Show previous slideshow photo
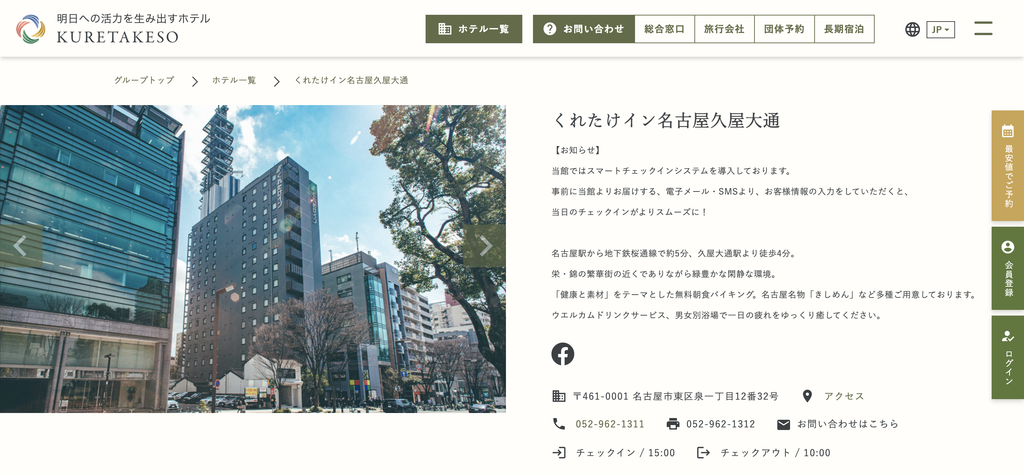Image resolution: width=1024 pixels, height=474 pixels. [x=21, y=246]
